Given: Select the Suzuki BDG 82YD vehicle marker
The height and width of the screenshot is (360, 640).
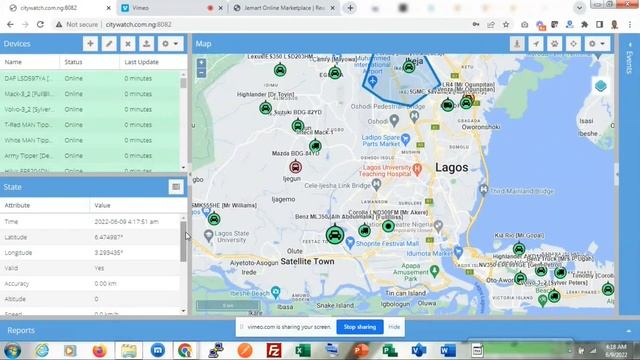Looking at the screenshot, I should (298, 126).
